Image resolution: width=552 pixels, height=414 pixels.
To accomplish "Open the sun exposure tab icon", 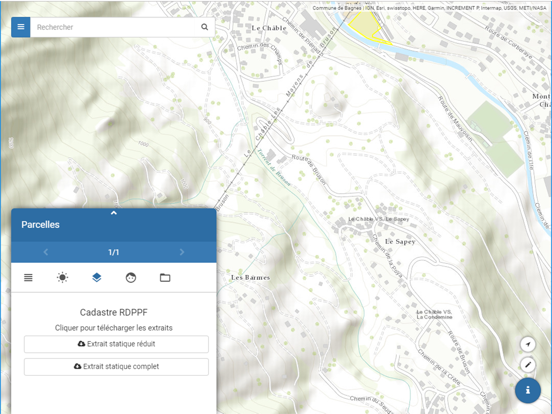I will tap(63, 278).
